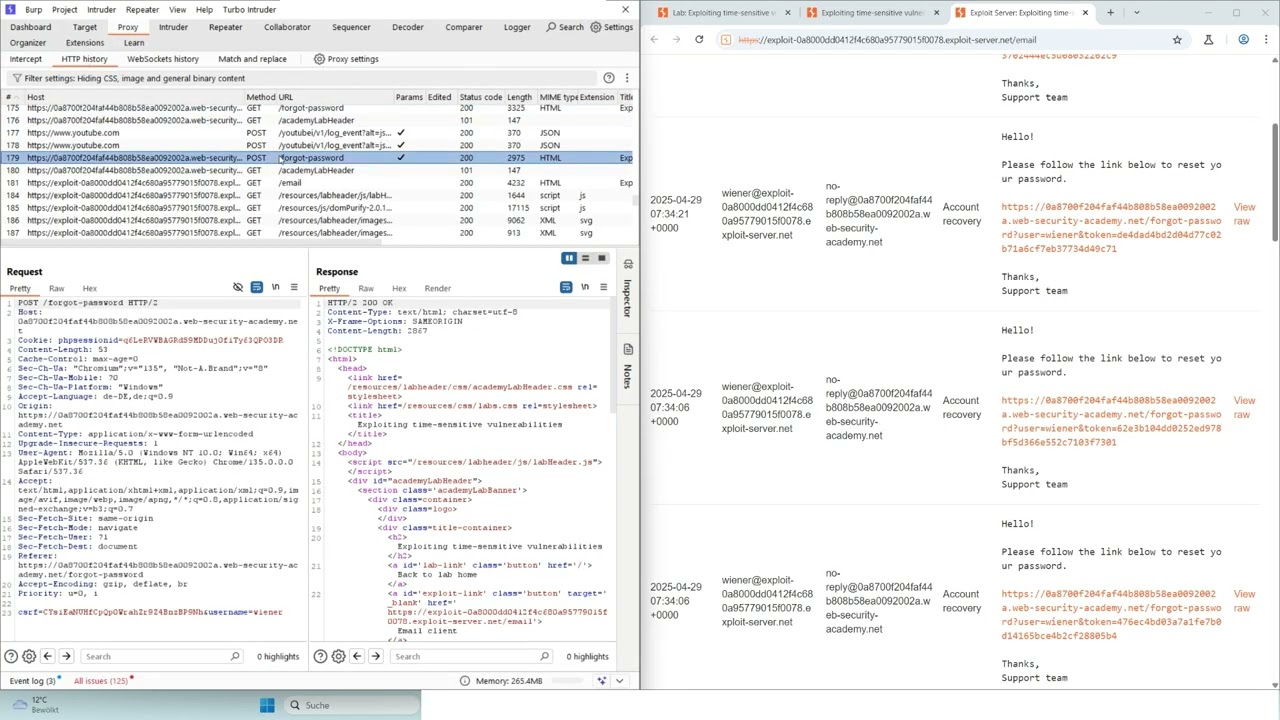1280x720 pixels.
Task: Sort HTTP history by Host column
Action: [134, 98]
